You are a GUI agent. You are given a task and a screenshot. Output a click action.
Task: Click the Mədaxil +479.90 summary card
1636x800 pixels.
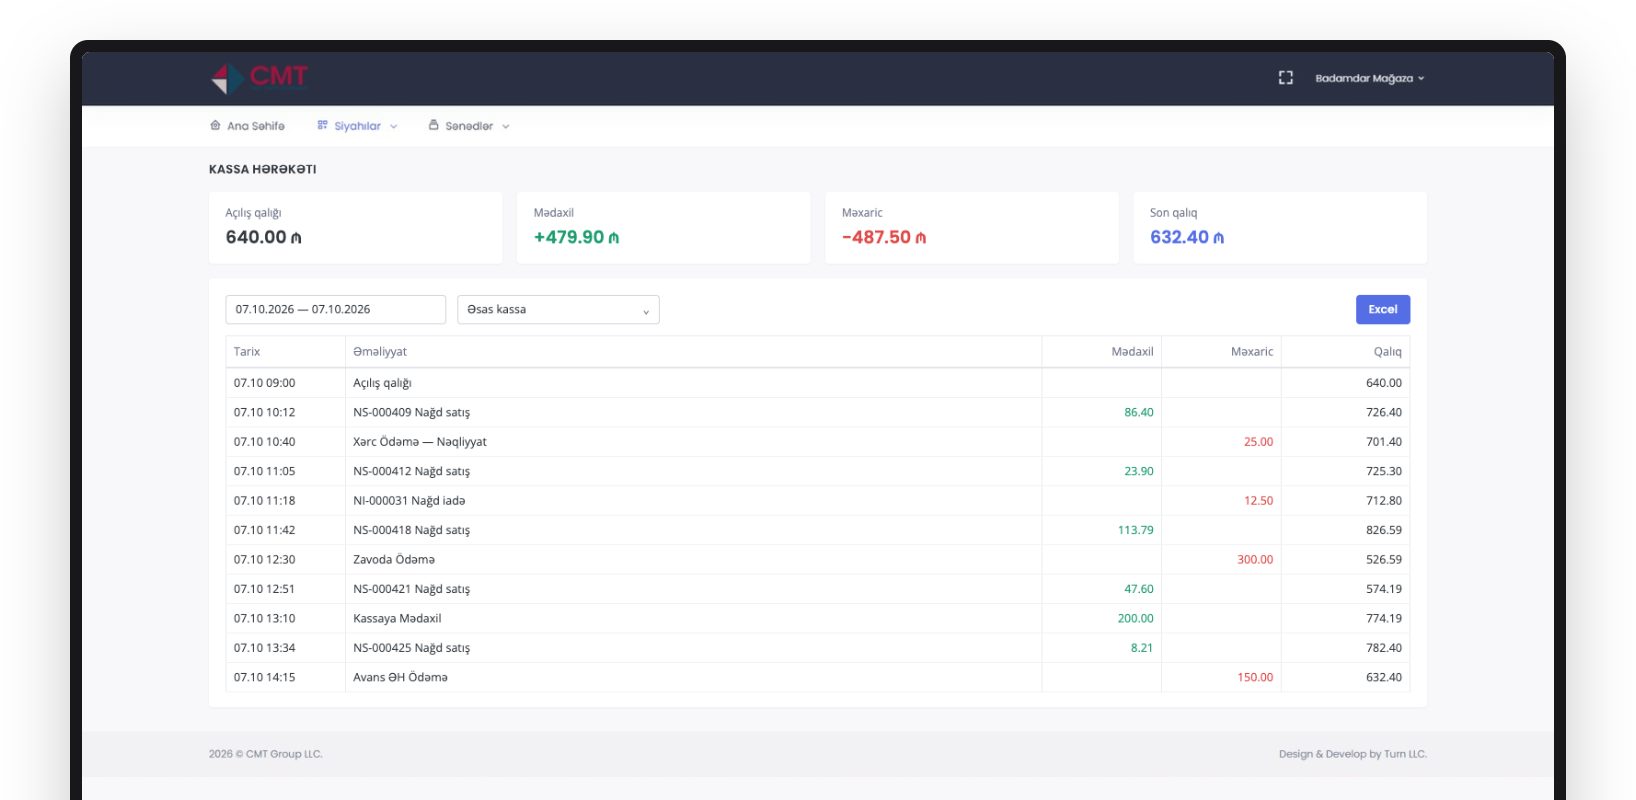click(663, 228)
